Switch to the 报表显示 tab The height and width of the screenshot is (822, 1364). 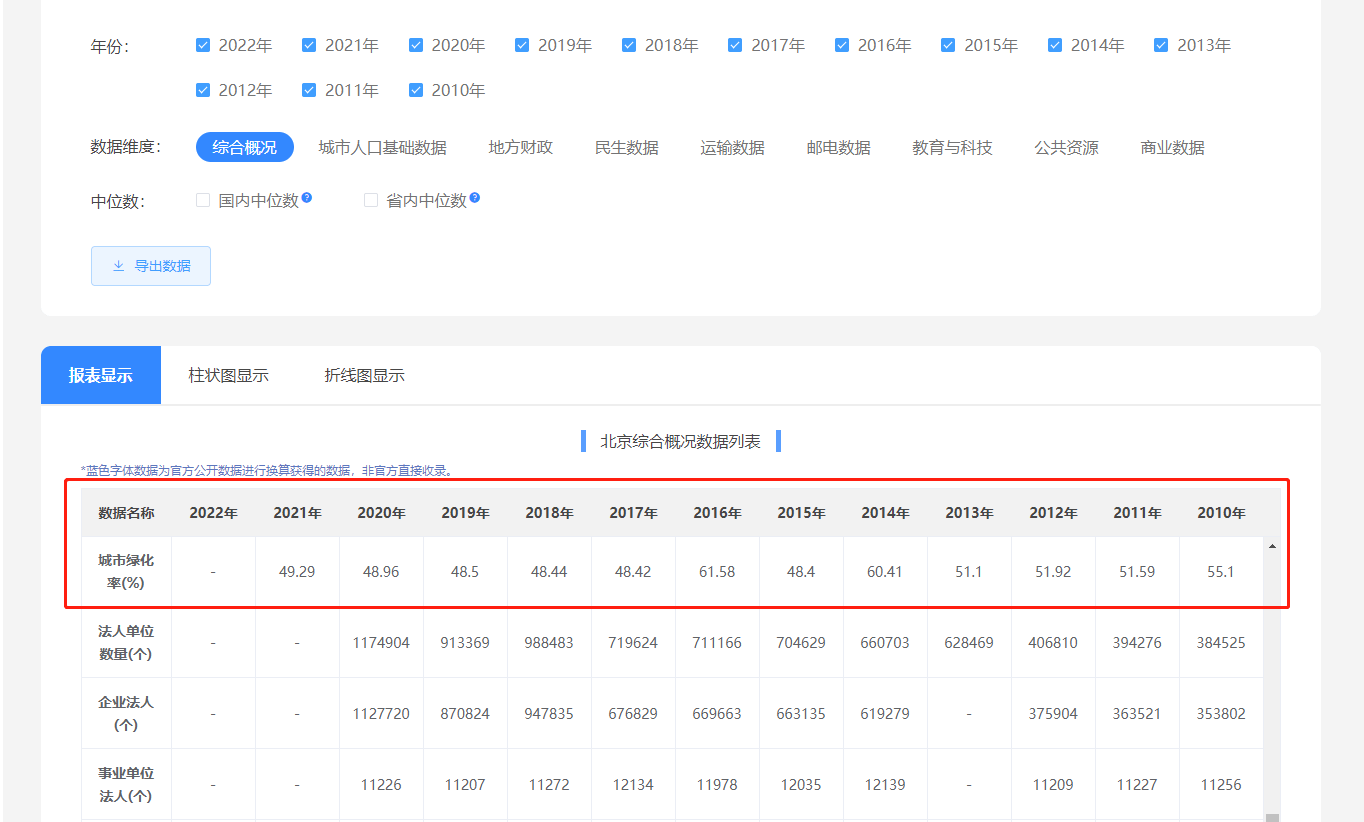pos(101,375)
